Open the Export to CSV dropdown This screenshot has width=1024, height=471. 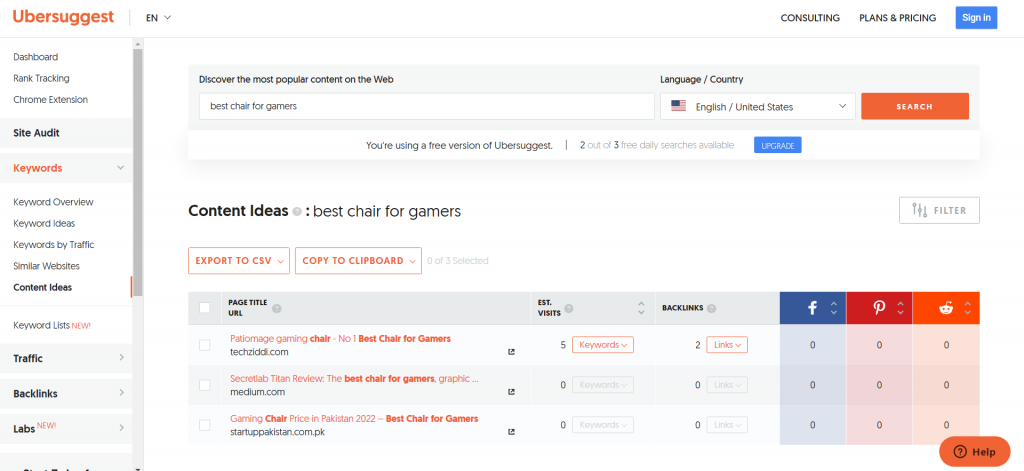[239, 261]
